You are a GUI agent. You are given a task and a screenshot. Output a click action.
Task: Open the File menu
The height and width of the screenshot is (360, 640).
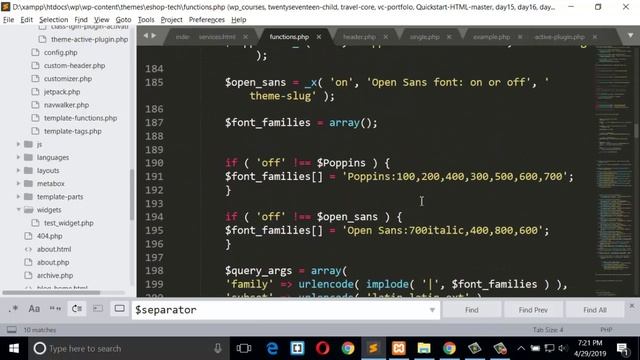tap(8, 20)
